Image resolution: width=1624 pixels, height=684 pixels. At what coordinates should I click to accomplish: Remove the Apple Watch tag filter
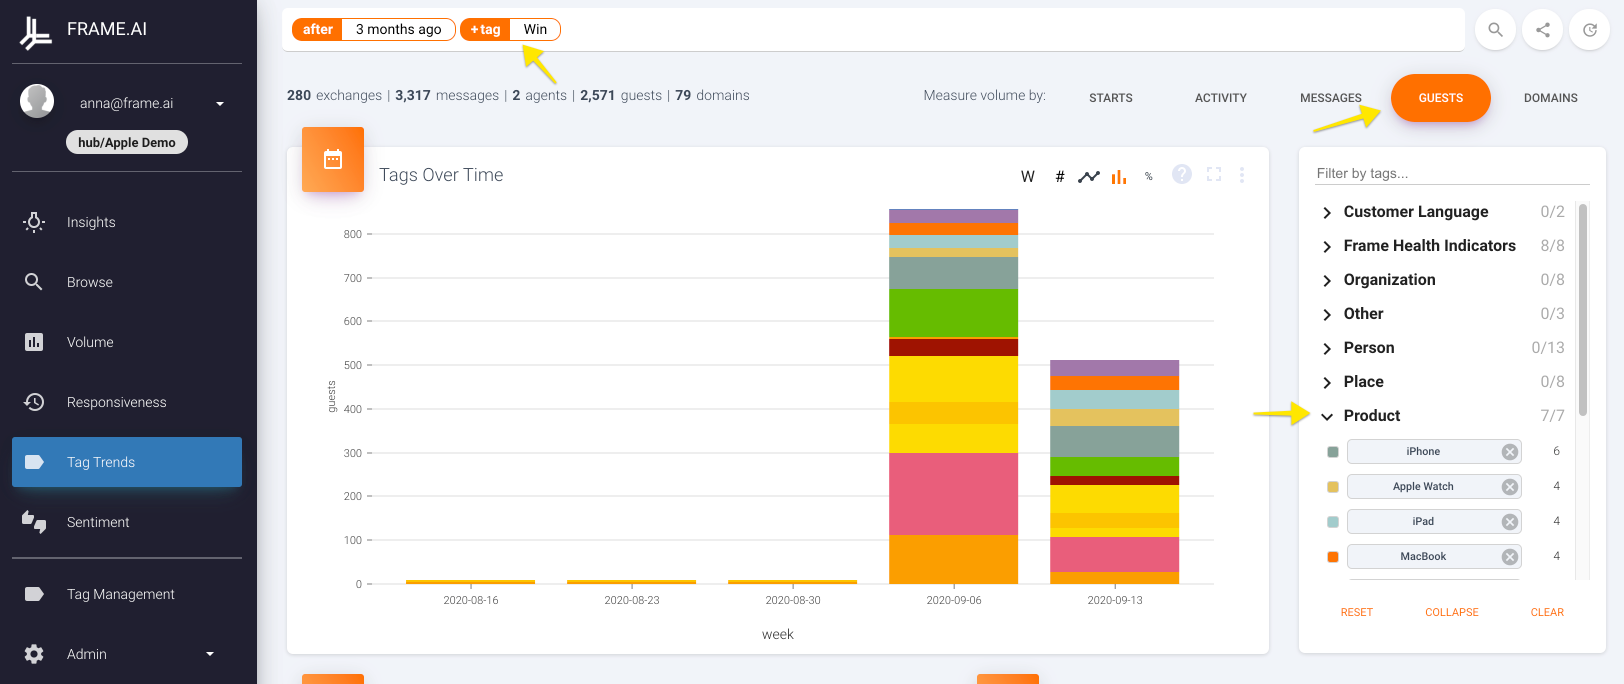click(x=1510, y=487)
